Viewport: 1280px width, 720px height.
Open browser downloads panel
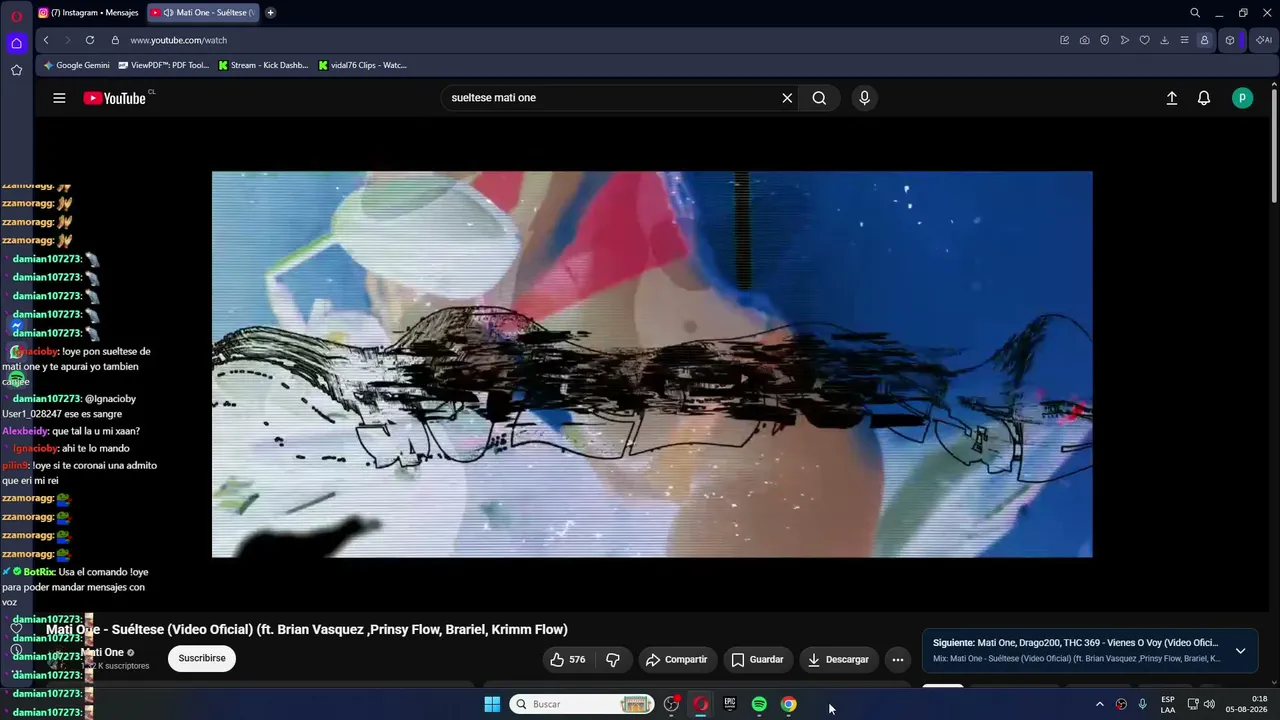coord(1165,40)
